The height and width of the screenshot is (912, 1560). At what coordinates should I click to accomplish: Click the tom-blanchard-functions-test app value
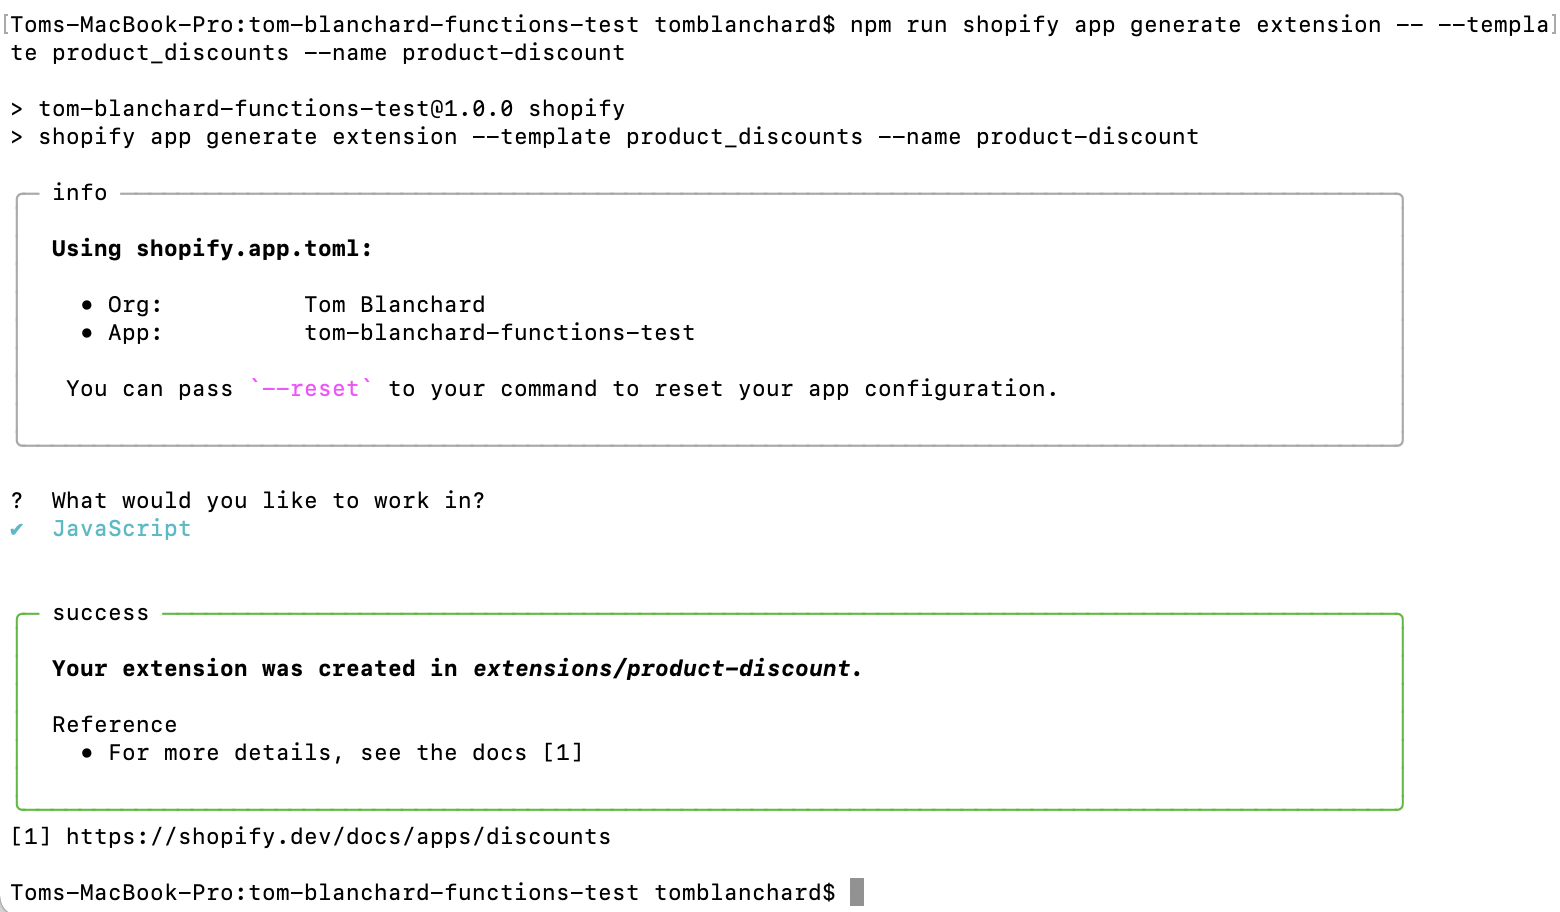(500, 333)
